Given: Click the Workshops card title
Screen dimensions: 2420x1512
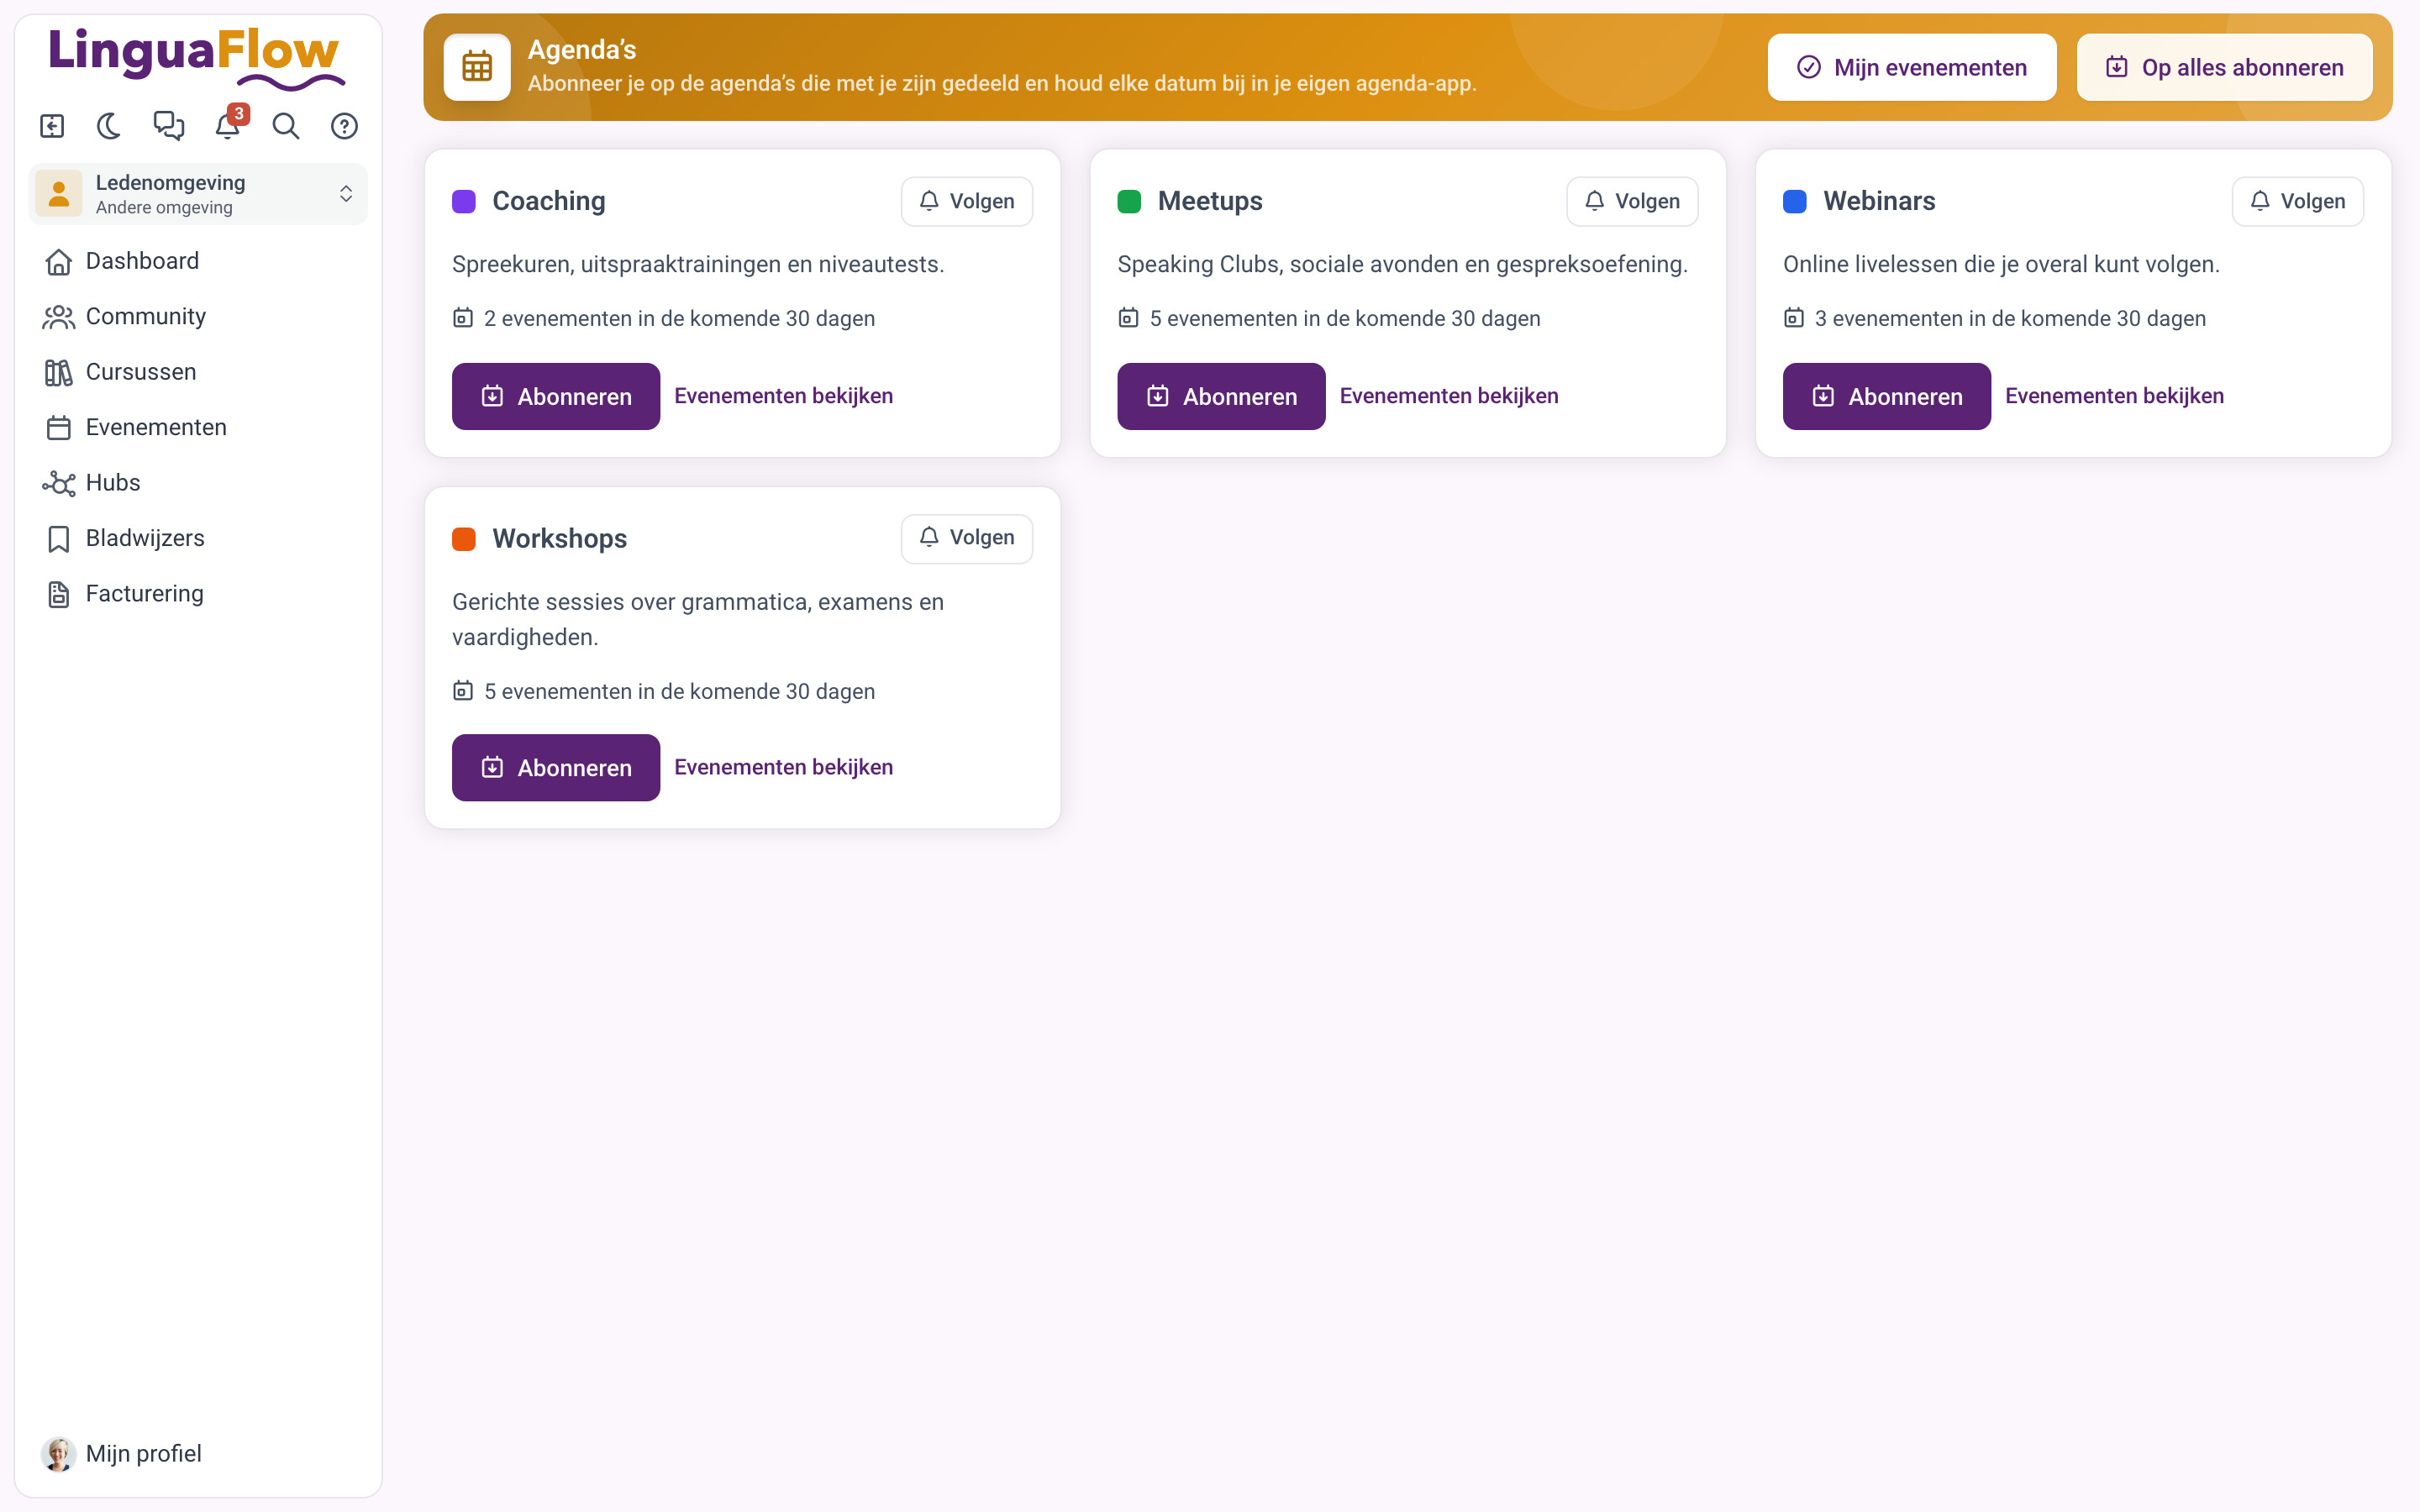Looking at the screenshot, I should [560, 539].
